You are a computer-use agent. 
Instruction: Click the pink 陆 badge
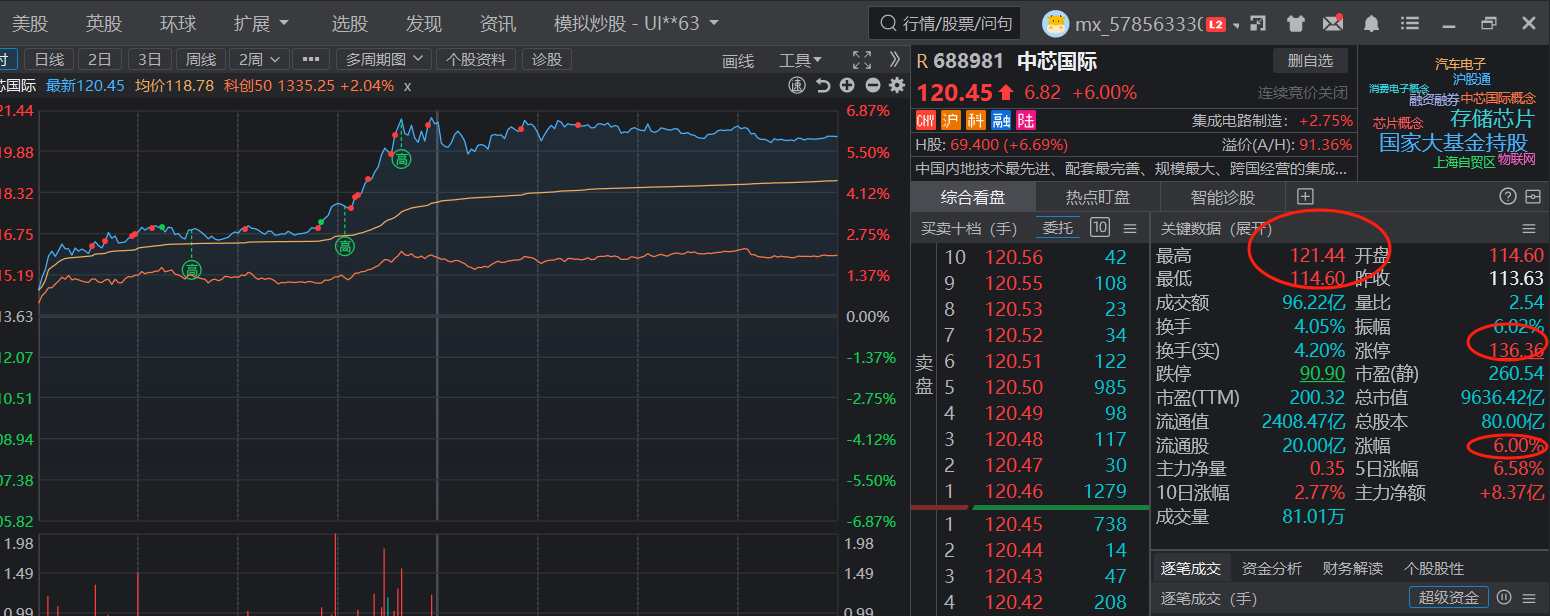coord(1026,120)
